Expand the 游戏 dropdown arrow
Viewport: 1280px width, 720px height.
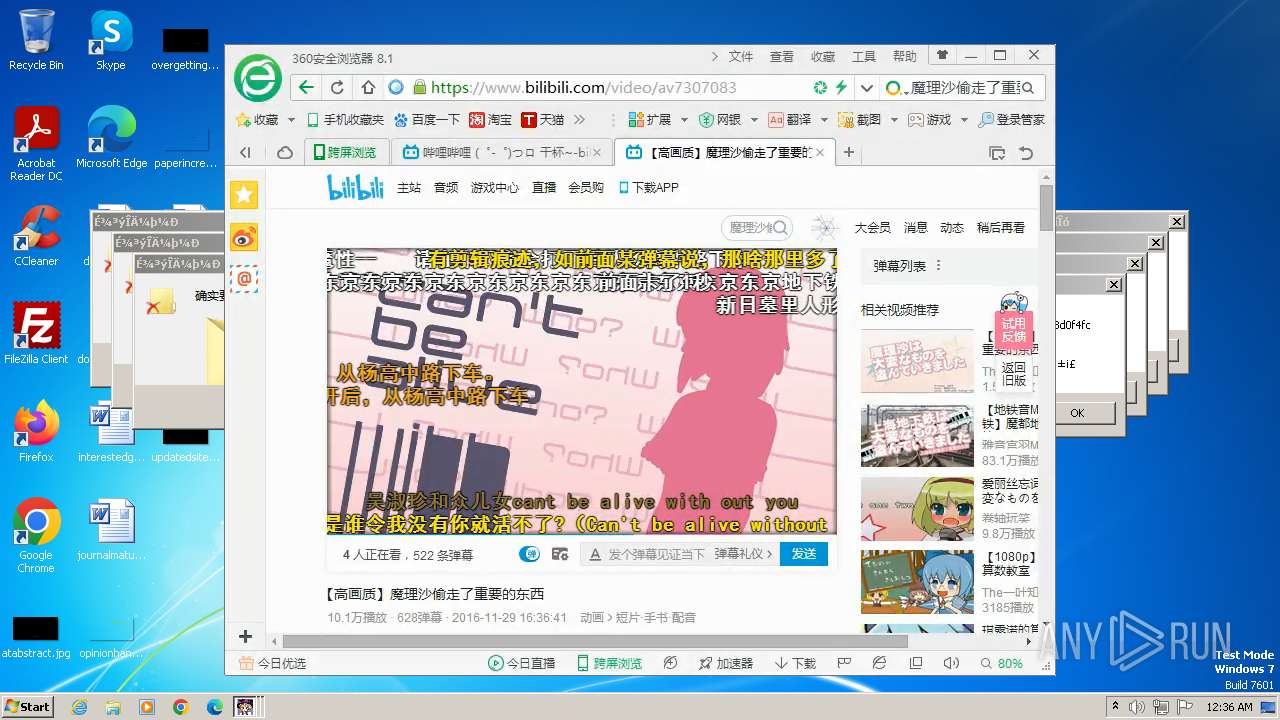(x=964, y=120)
